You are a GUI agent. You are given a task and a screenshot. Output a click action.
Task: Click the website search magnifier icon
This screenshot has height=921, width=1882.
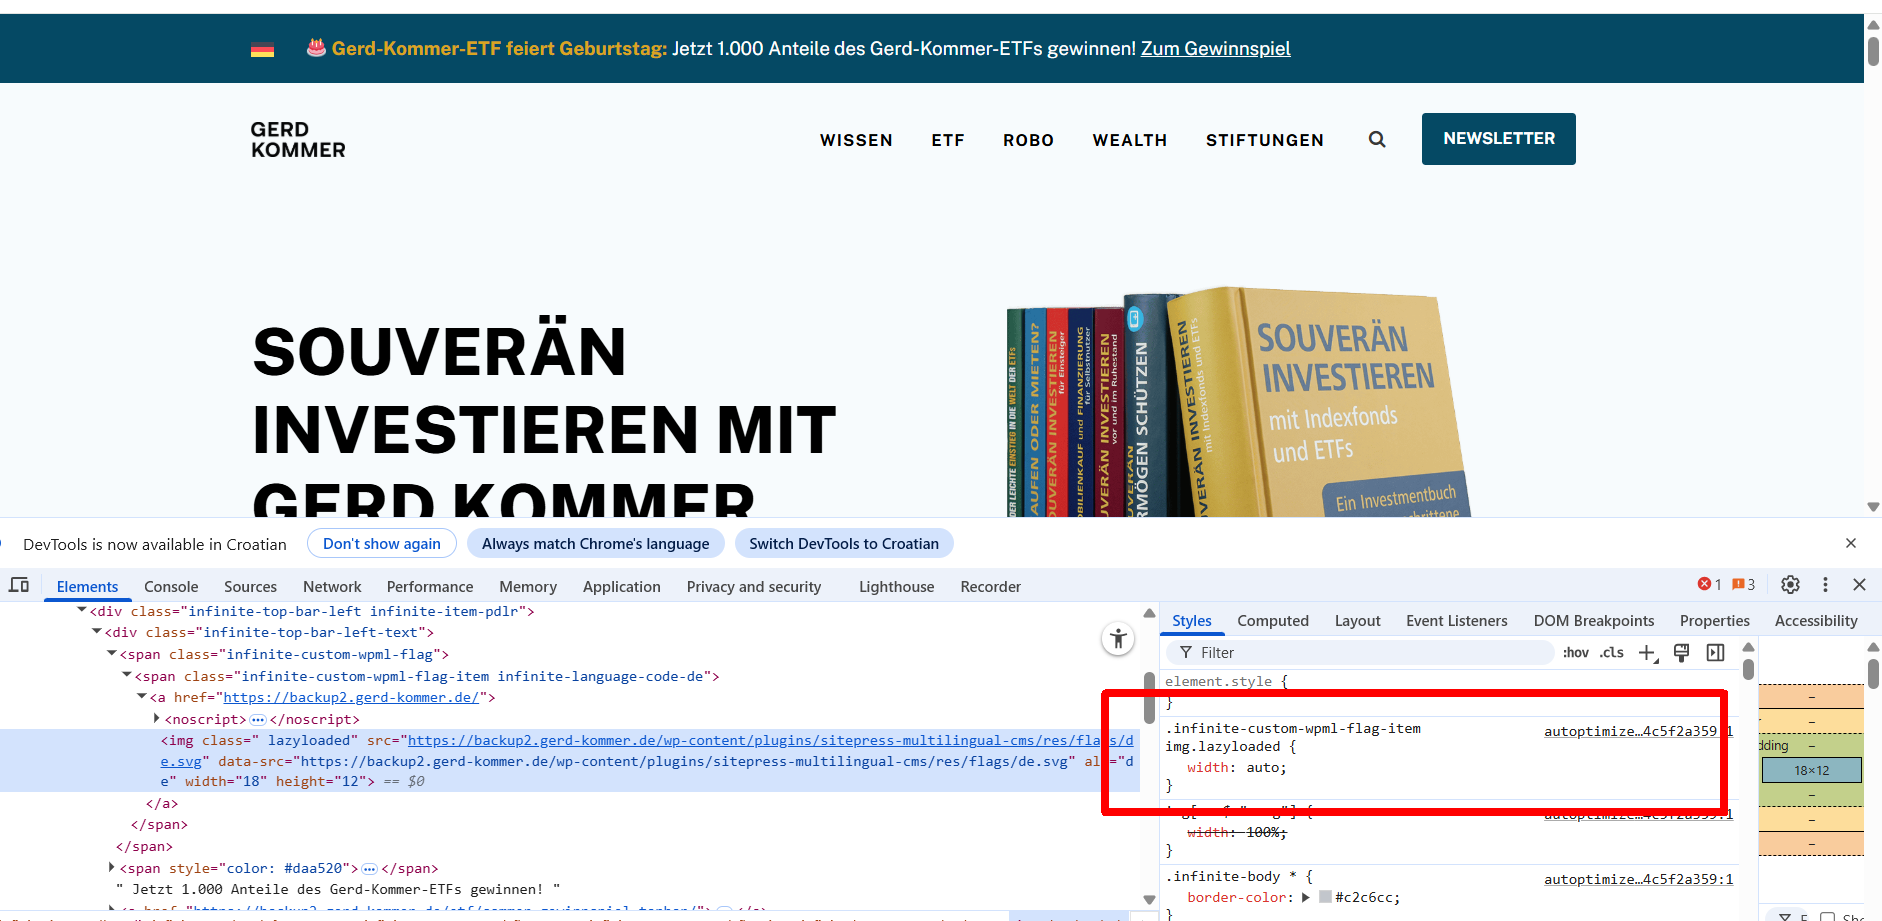pos(1377,140)
